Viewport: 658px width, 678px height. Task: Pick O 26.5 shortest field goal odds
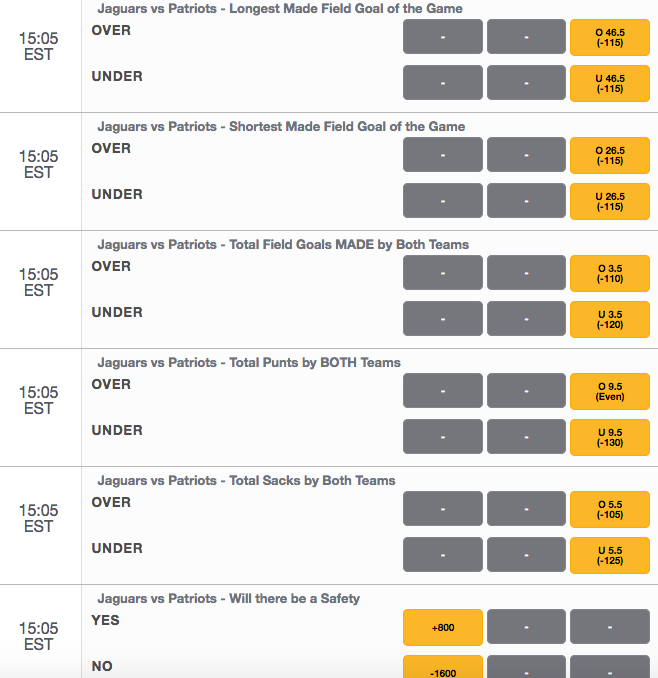610,156
